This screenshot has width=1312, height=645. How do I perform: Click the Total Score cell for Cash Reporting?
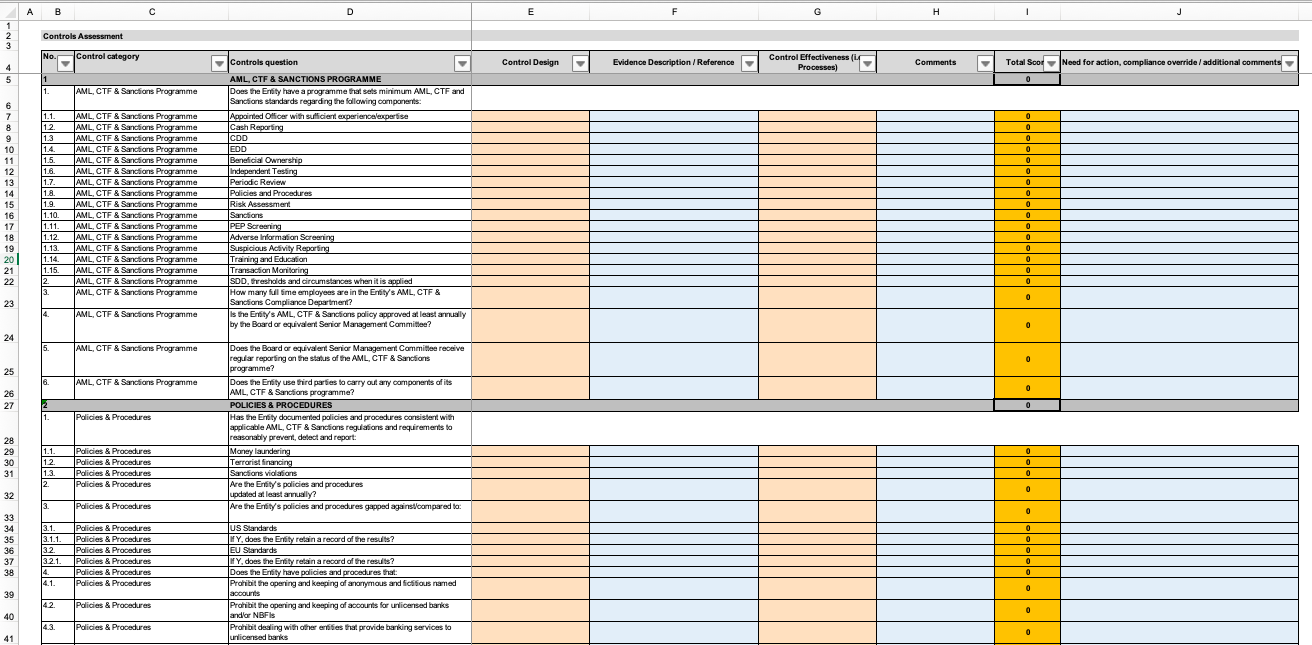click(1026, 127)
